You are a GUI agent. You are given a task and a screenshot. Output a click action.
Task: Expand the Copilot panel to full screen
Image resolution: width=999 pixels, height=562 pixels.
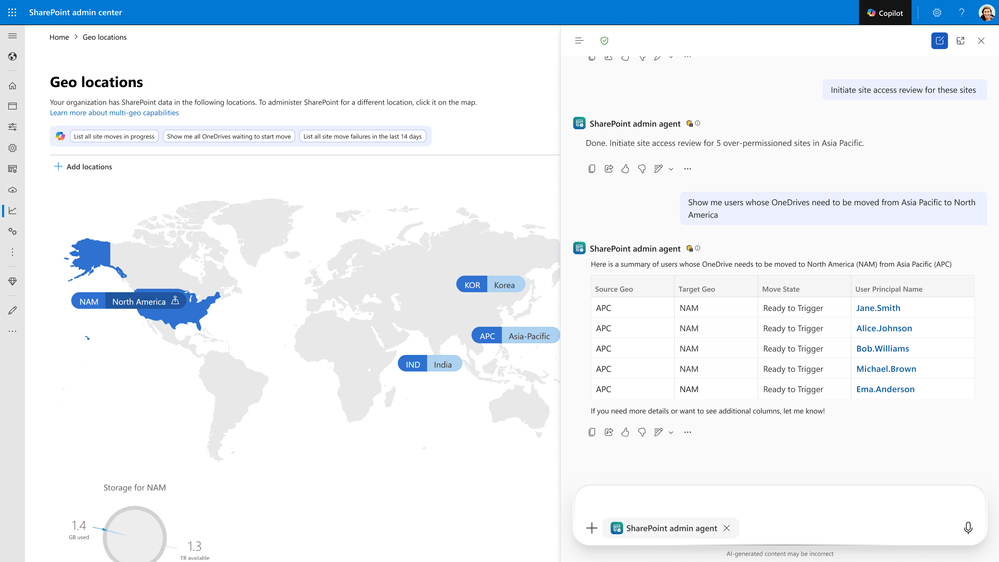(x=960, y=41)
